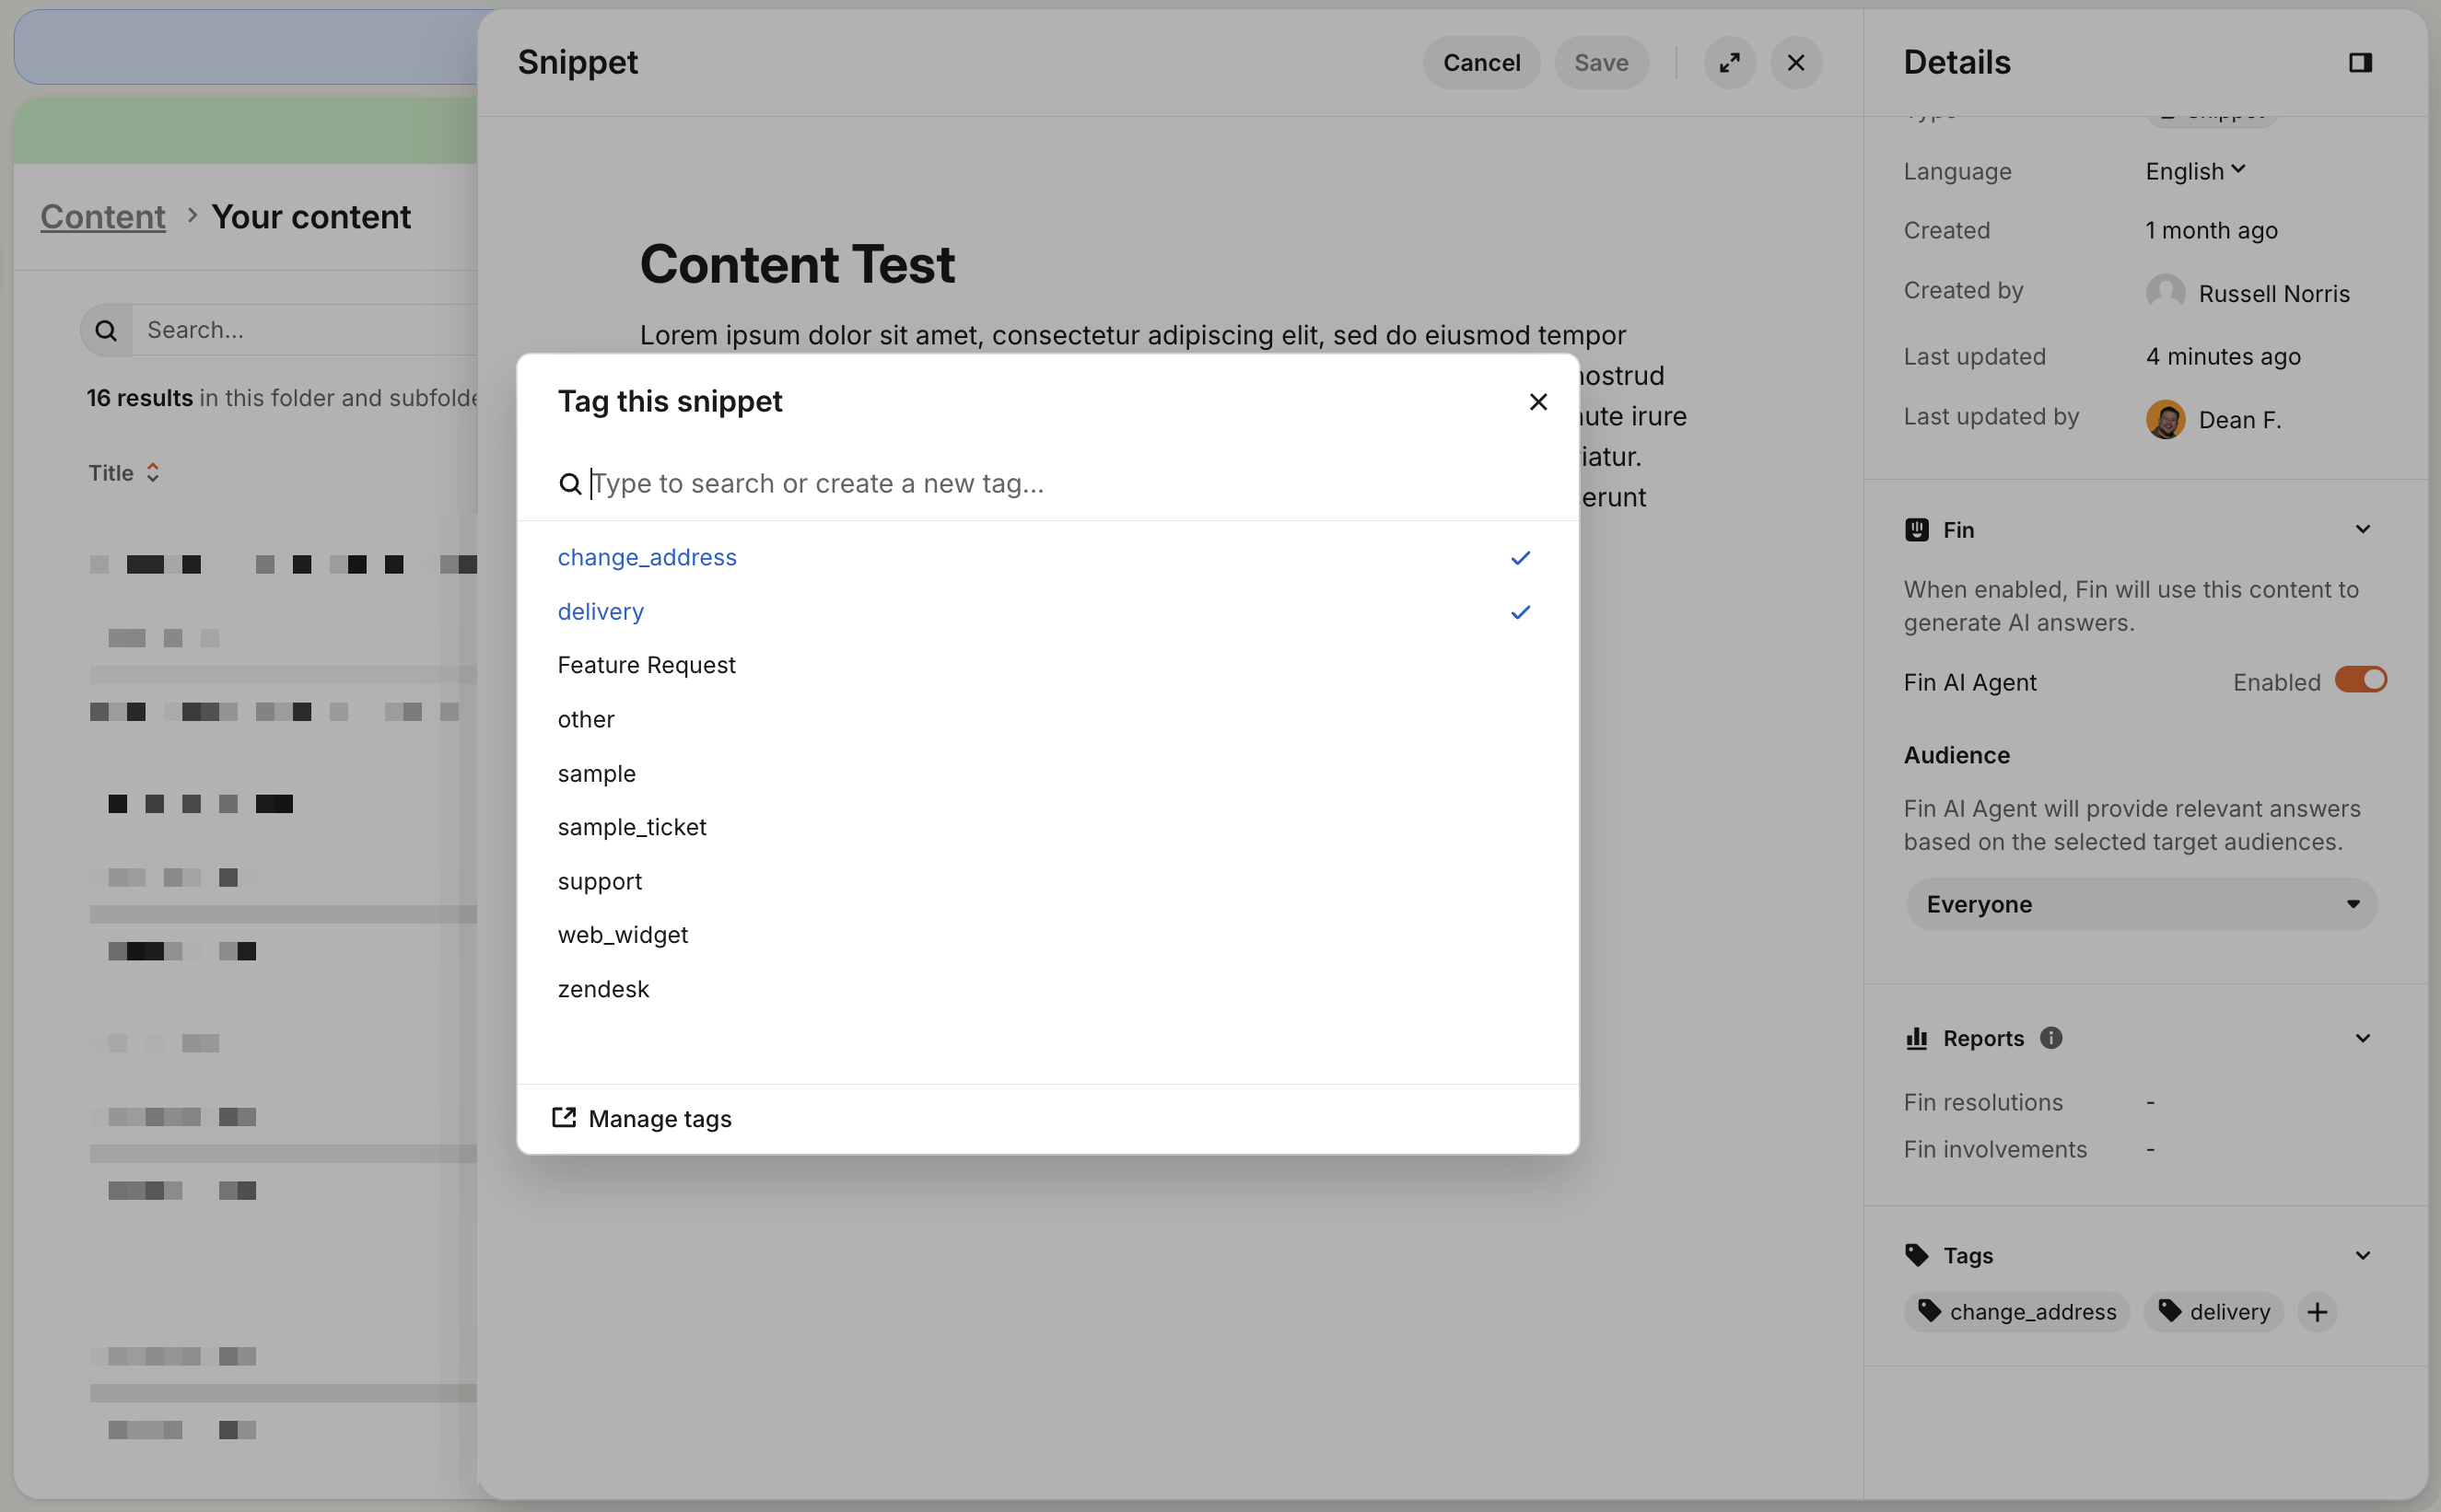Collapse the Fin section chevron
The width and height of the screenshot is (2441, 1512).
pyautogui.click(x=2362, y=529)
